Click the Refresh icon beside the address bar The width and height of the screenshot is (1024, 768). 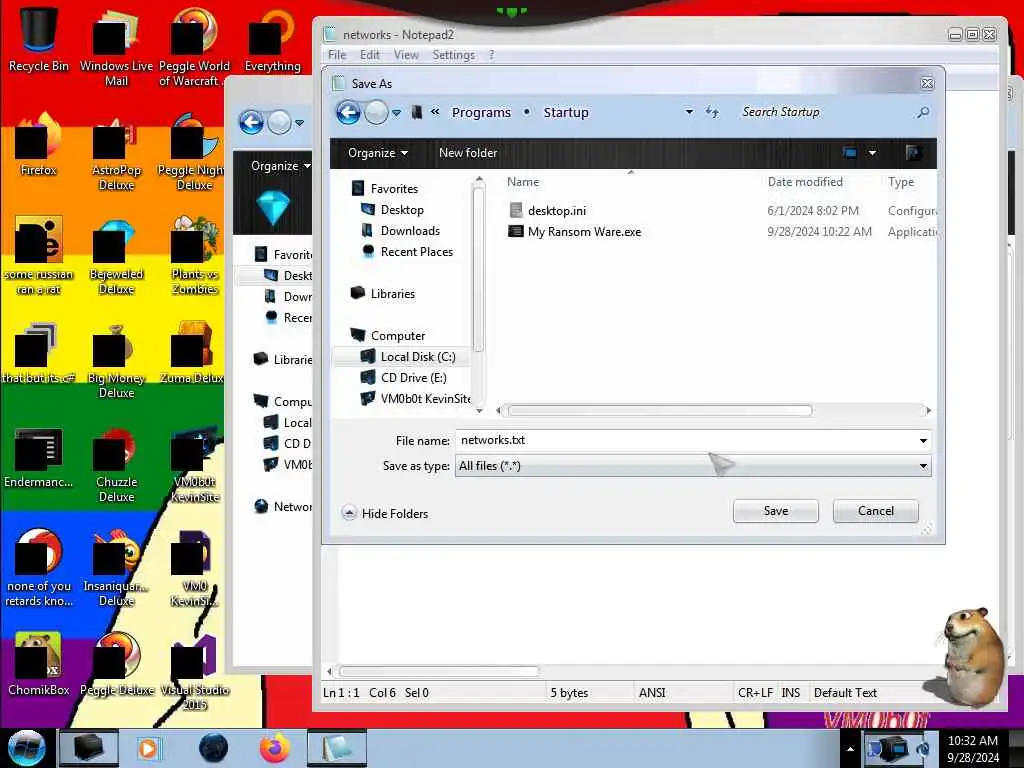pyautogui.click(x=712, y=112)
